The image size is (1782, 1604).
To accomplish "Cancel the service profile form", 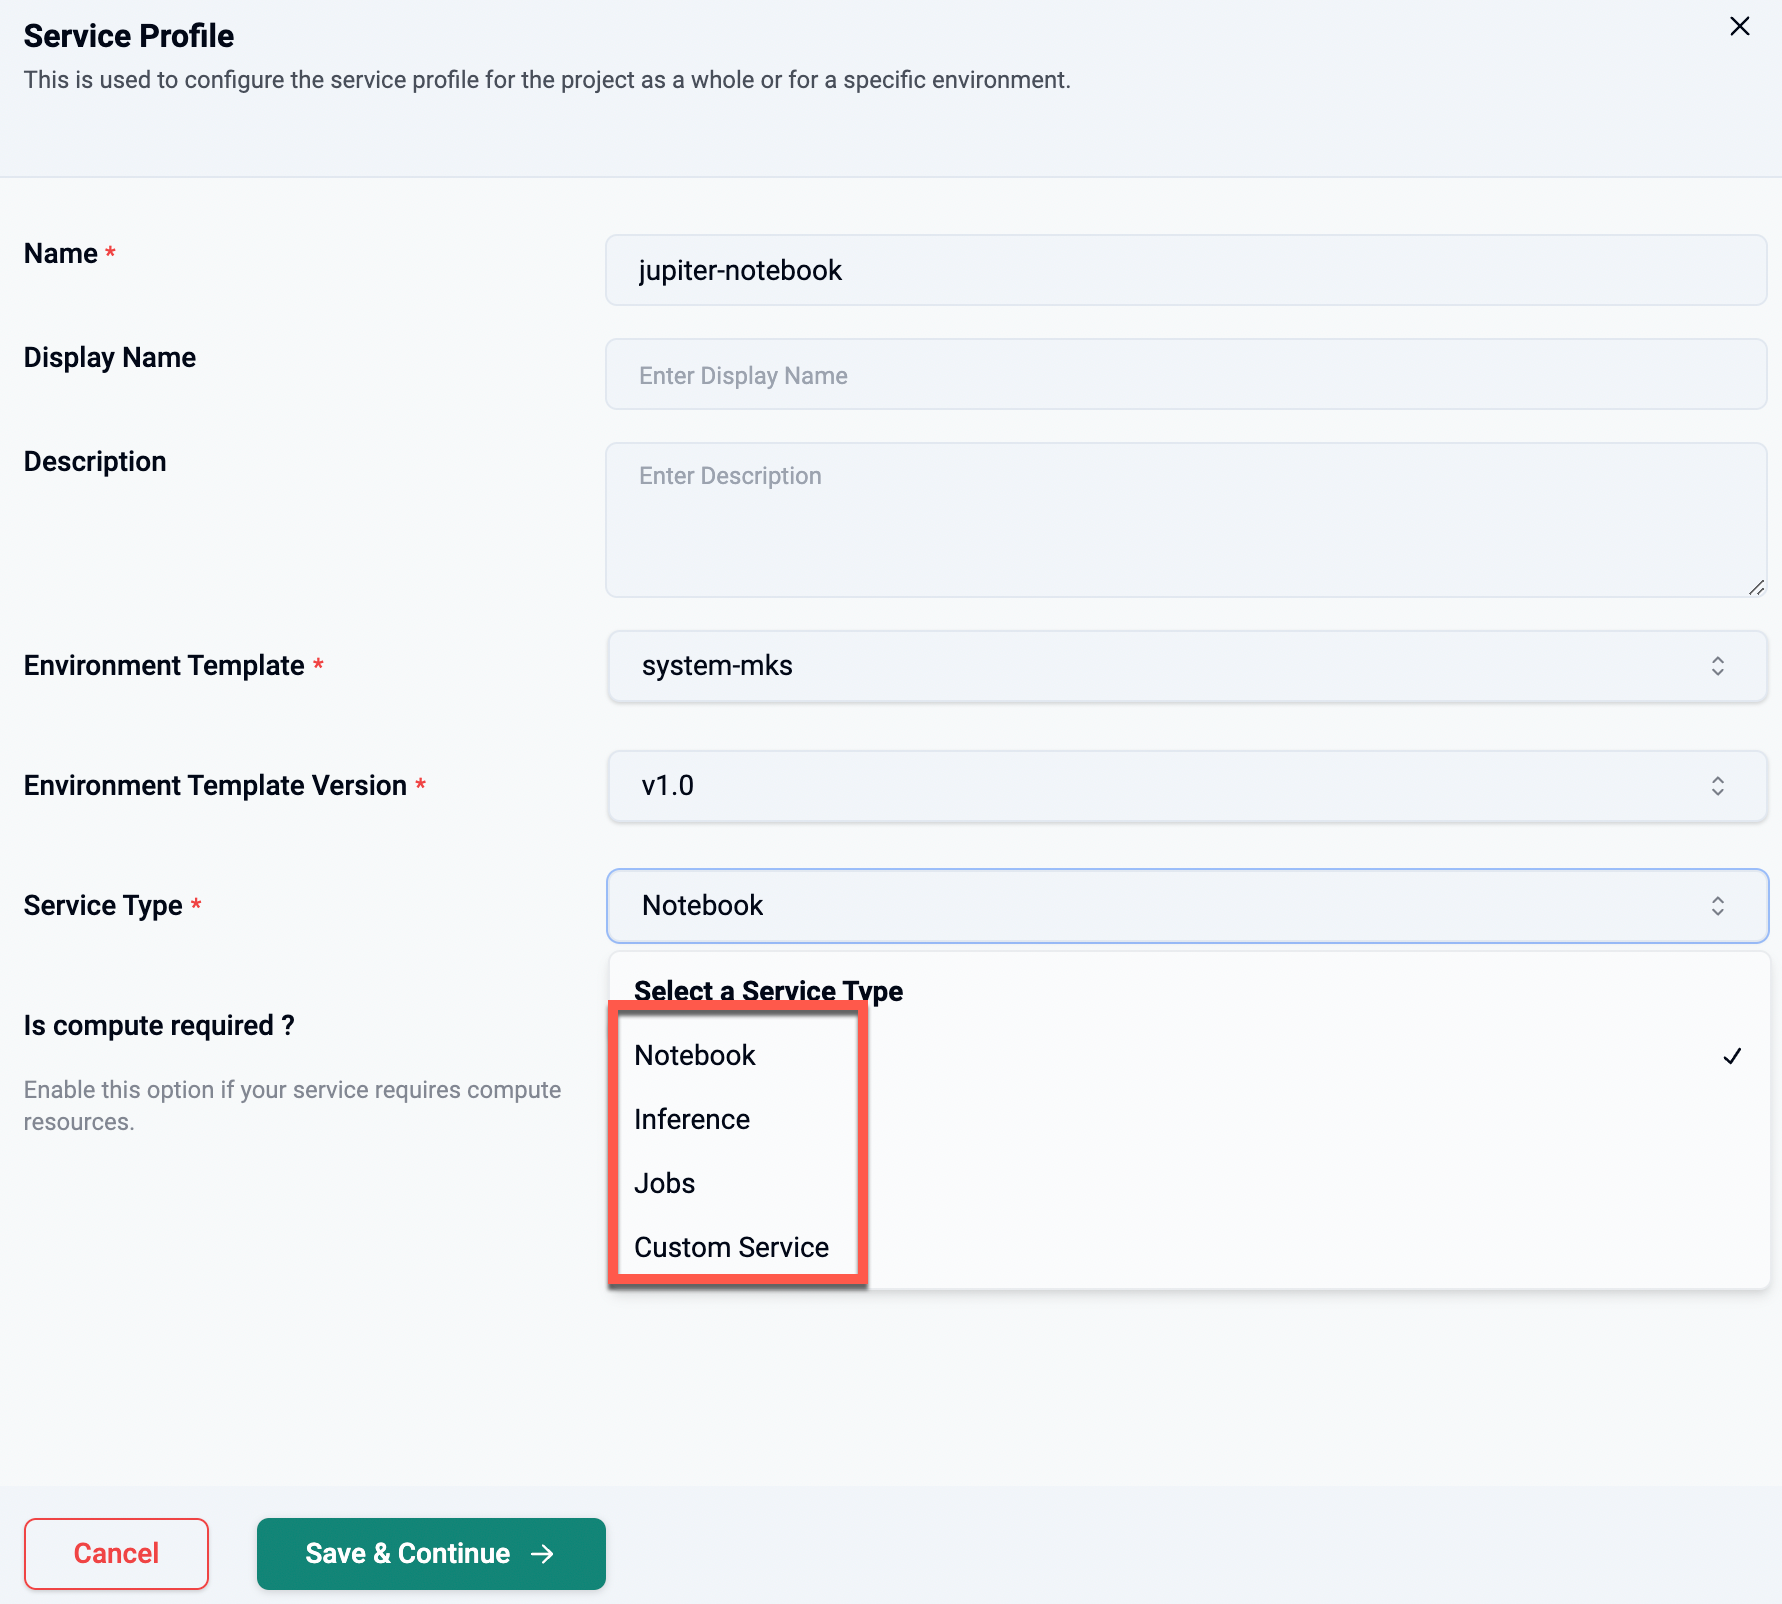I will click(x=116, y=1553).
